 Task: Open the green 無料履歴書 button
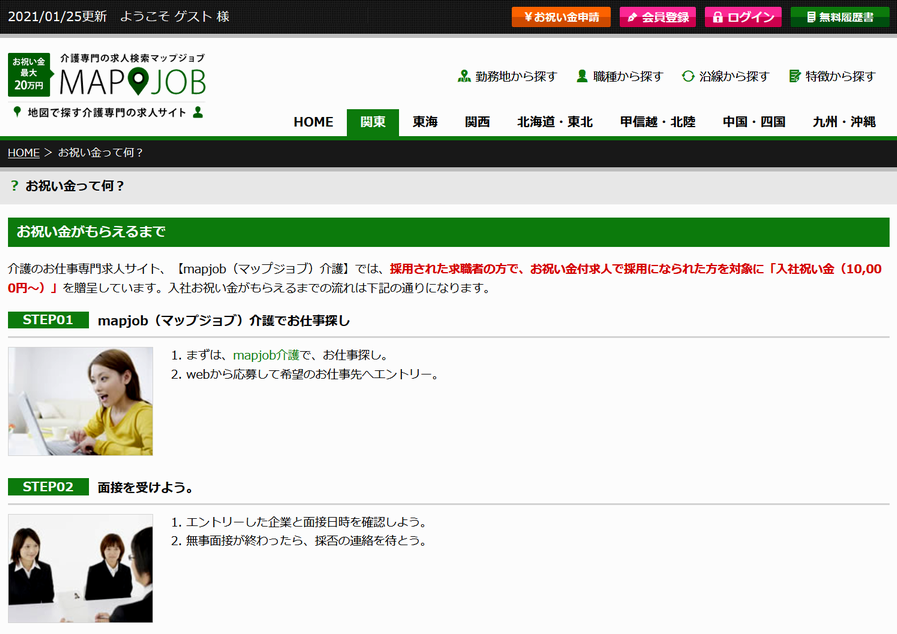coord(839,17)
